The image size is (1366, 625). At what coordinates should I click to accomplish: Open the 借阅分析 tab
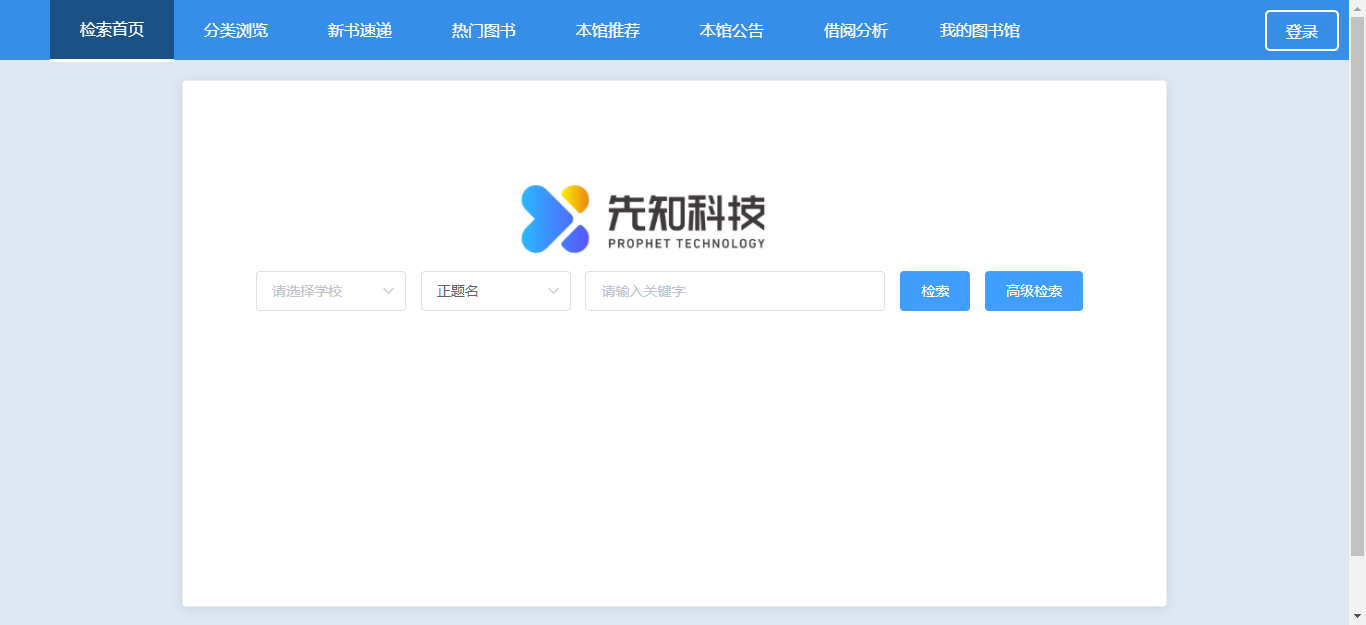point(856,30)
